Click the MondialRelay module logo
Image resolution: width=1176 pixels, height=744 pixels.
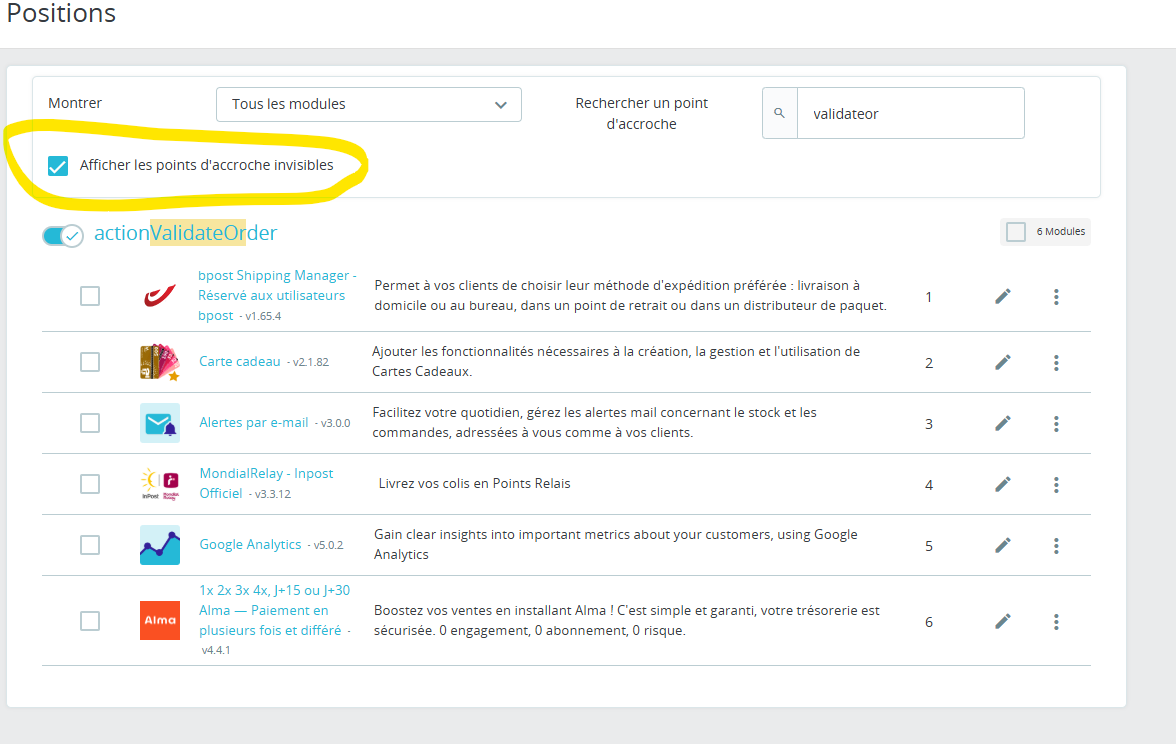pos(160,484)
